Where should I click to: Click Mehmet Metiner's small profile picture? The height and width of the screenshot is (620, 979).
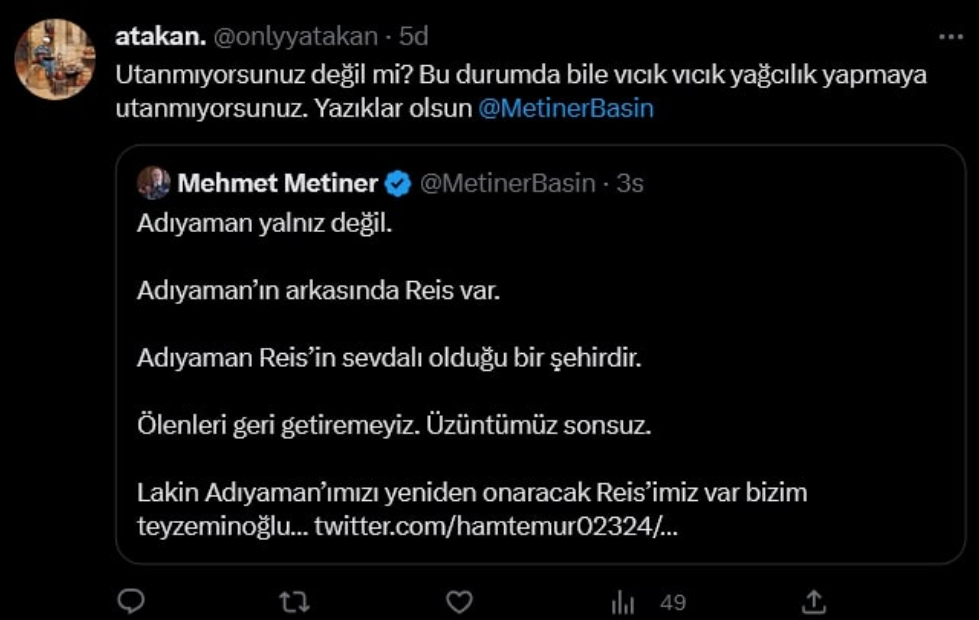coord(156,180)
